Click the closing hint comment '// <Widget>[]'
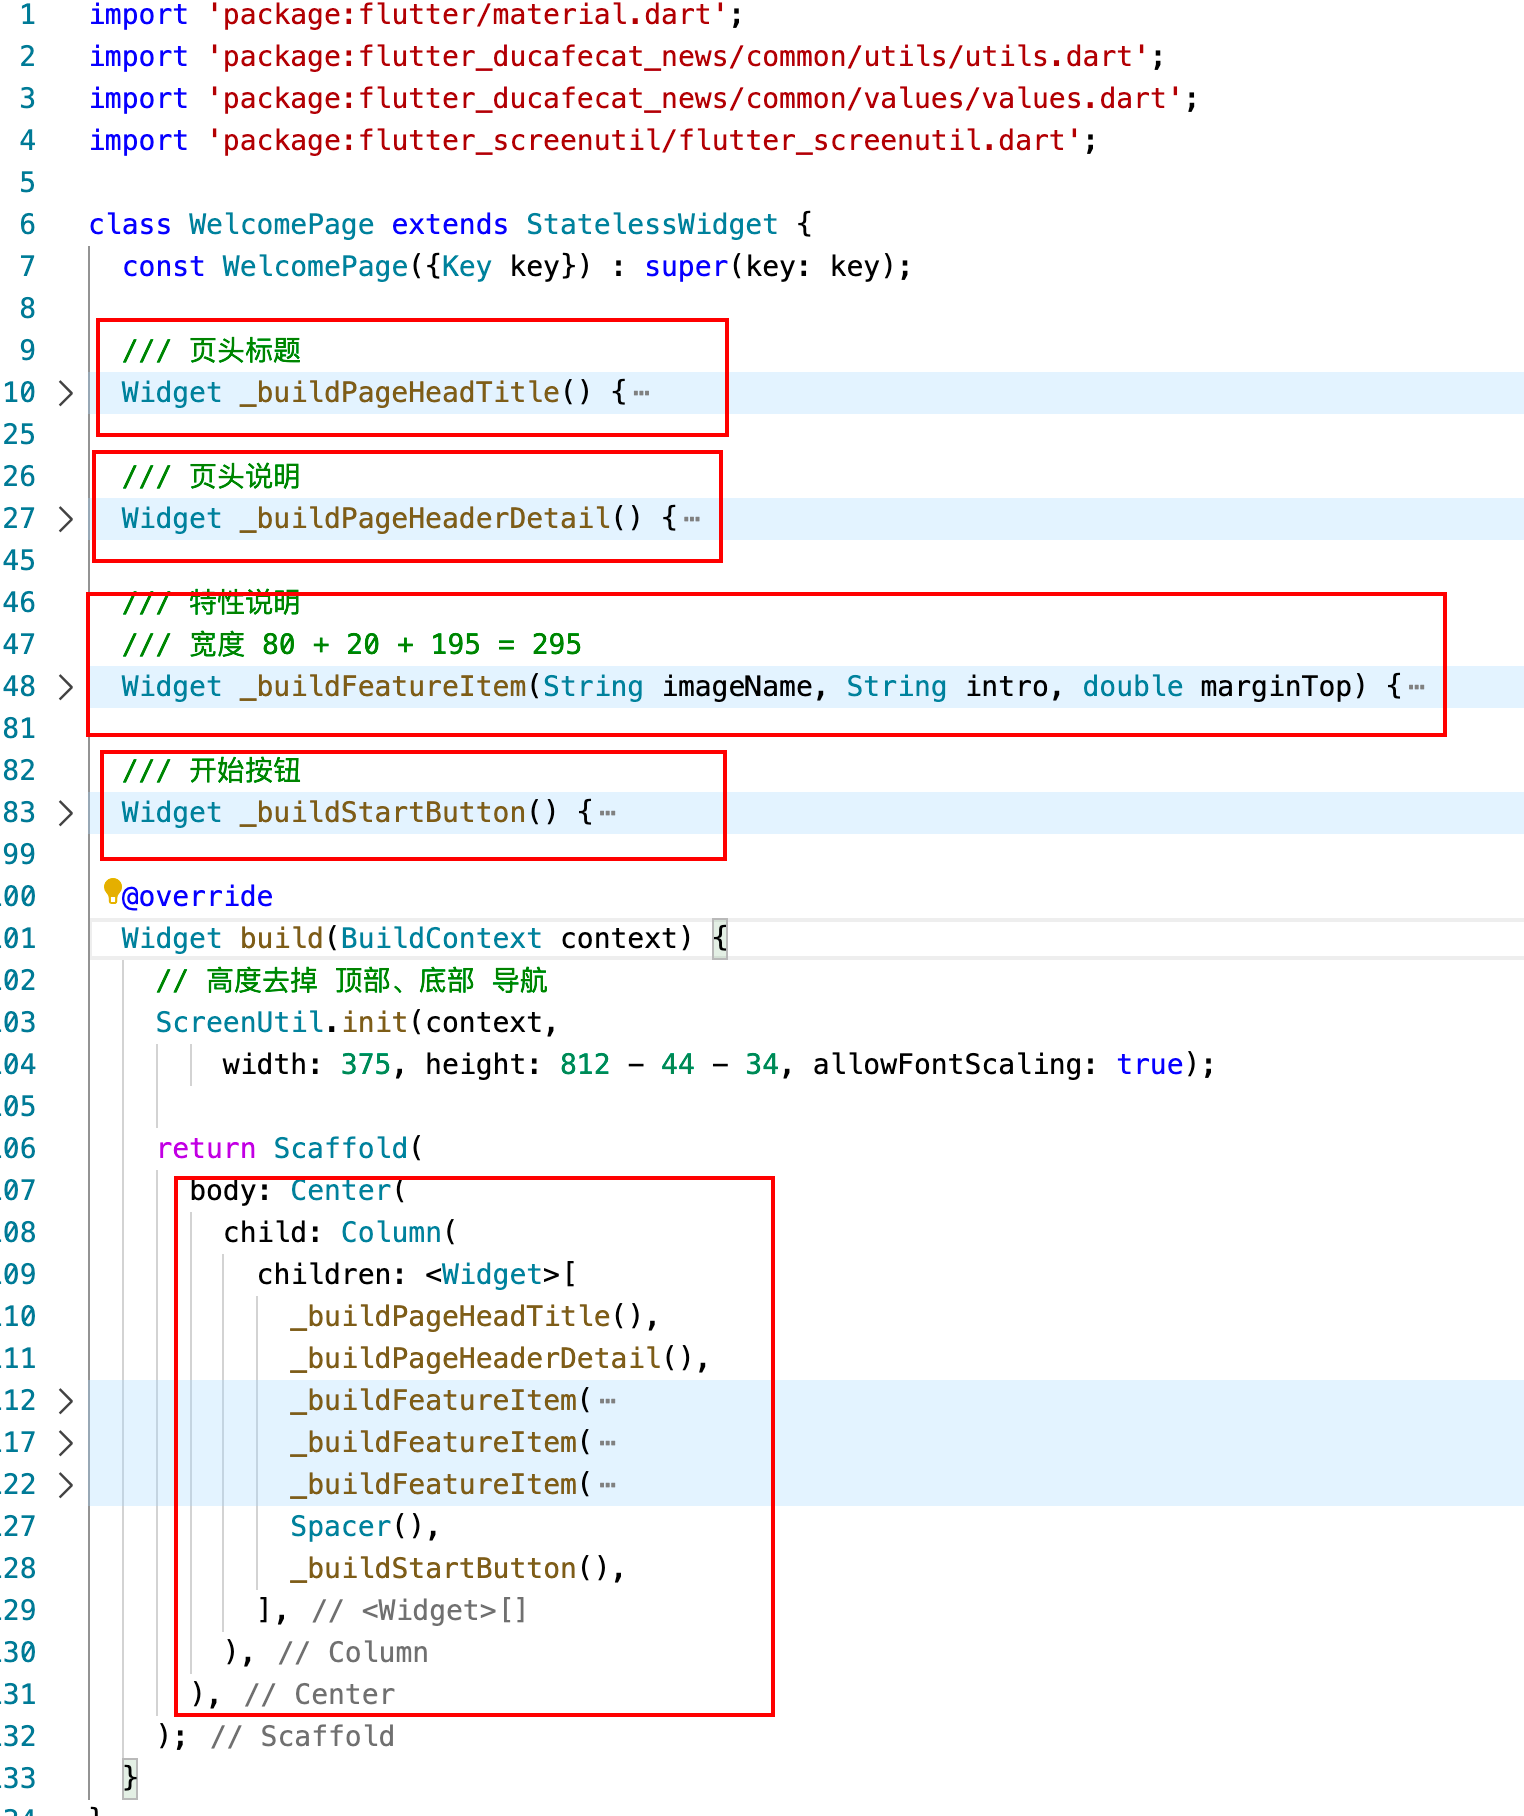1524x1816 pixels. pyautogui.click(x=419, y=1611)
